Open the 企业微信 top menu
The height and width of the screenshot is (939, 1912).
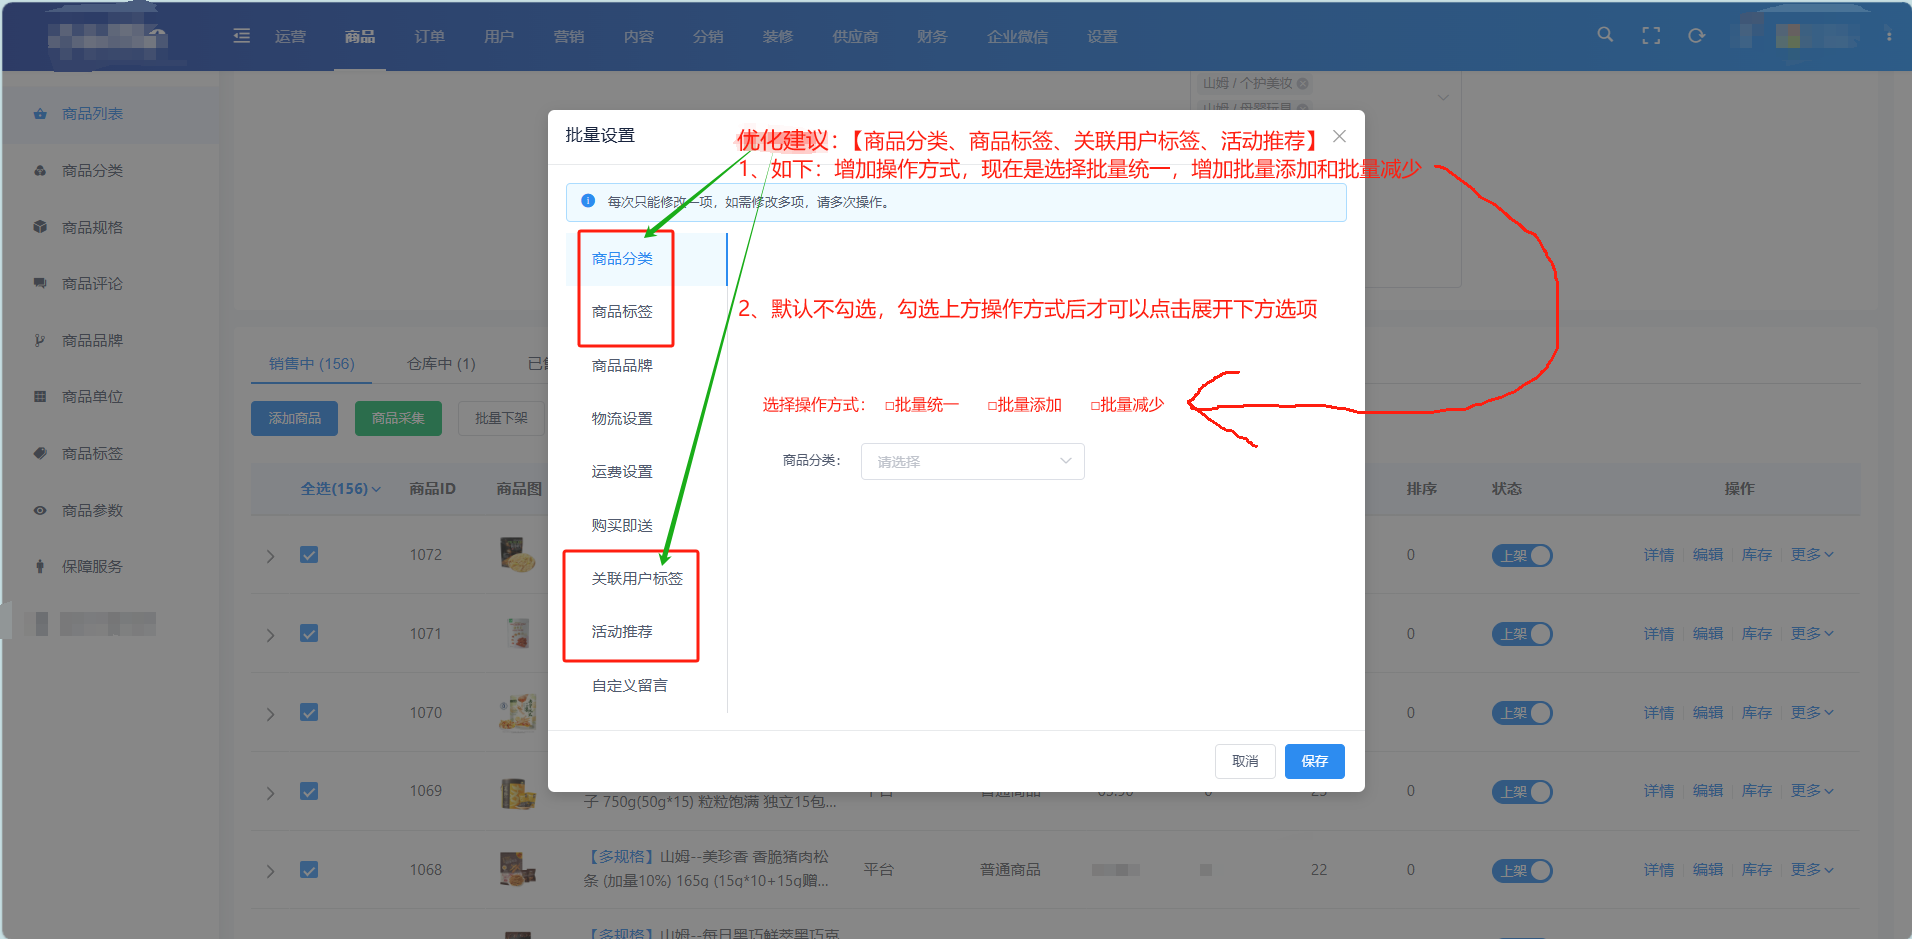click(x=1017, y=36)
